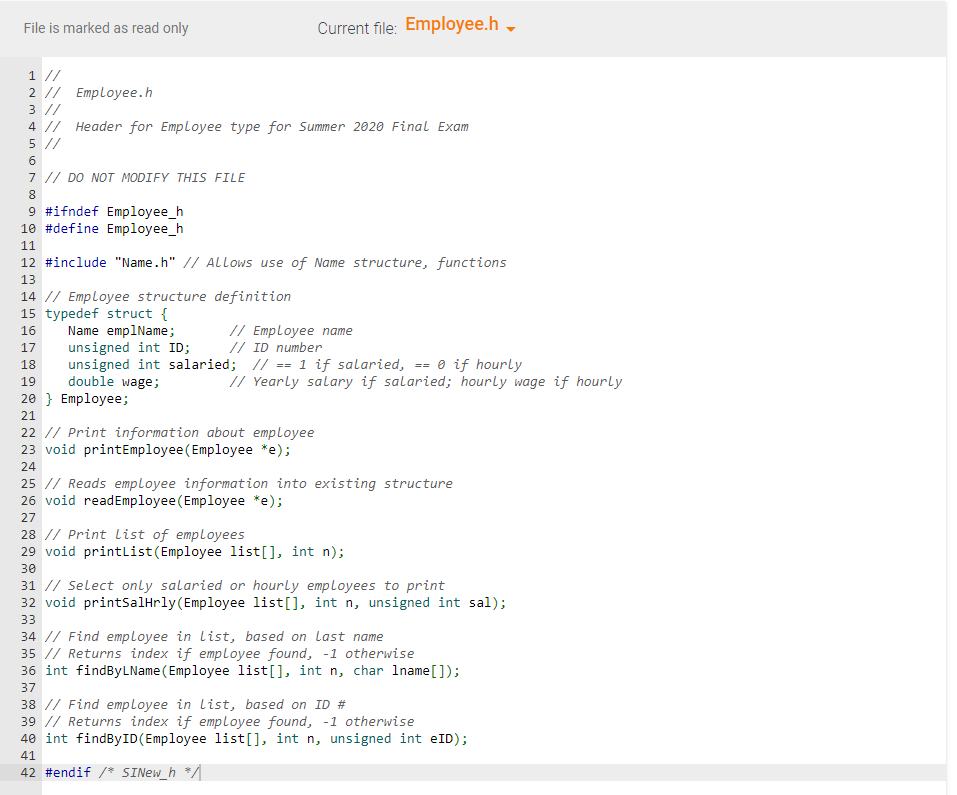
Task: Click the printEmployee function declaration
Action: click(165, 449)
